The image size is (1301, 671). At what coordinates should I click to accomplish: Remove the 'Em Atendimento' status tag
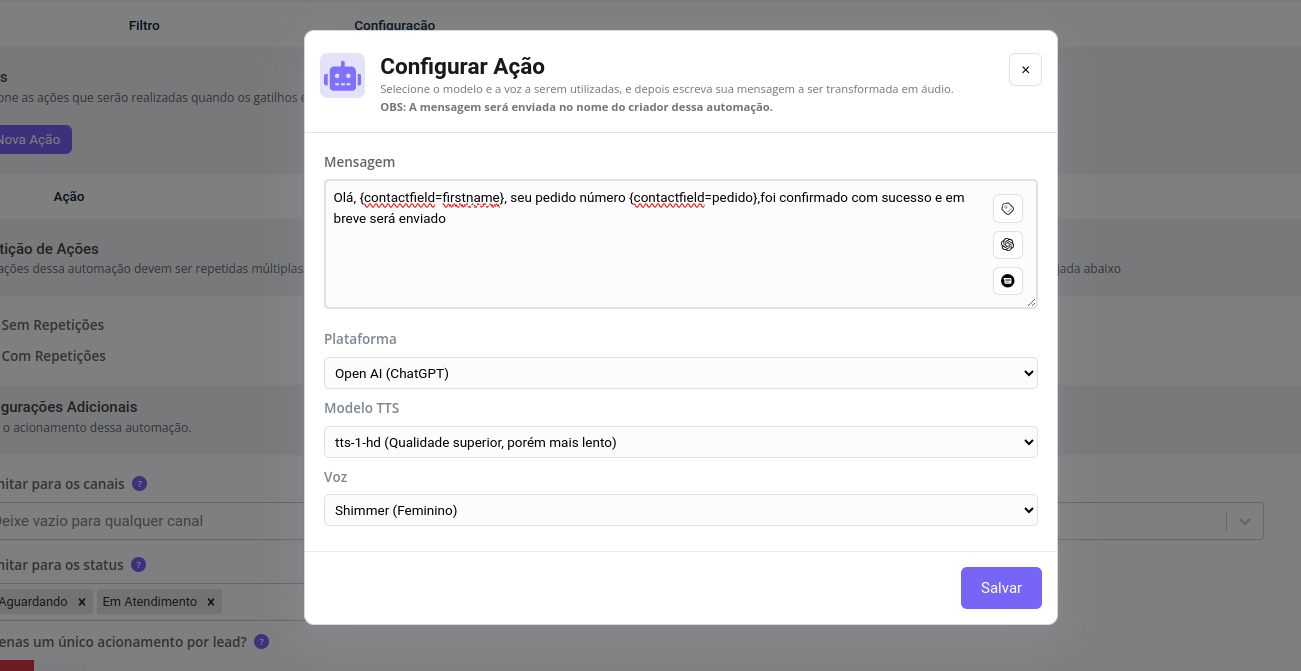coord(210,602)
